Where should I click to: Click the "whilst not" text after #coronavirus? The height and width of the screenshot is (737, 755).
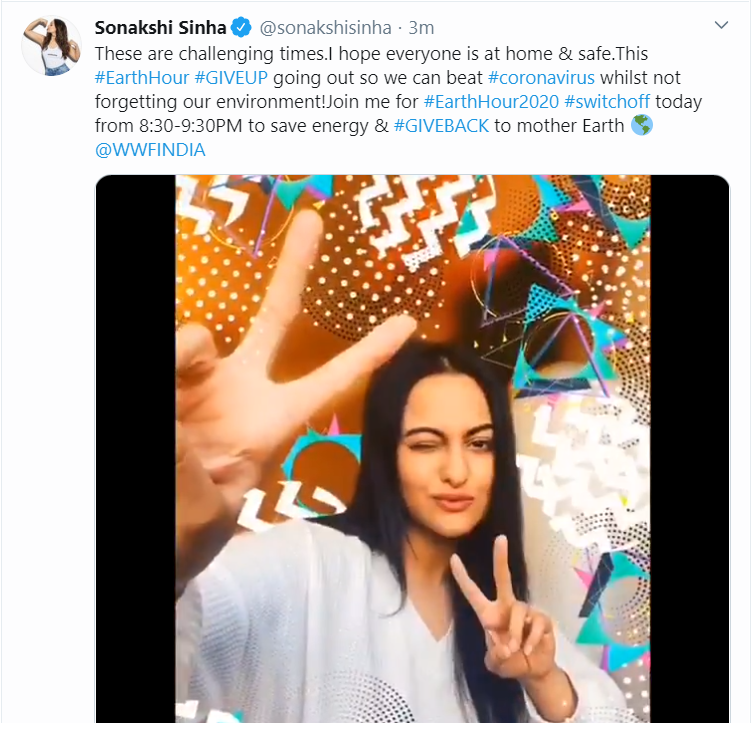(640, 77)
